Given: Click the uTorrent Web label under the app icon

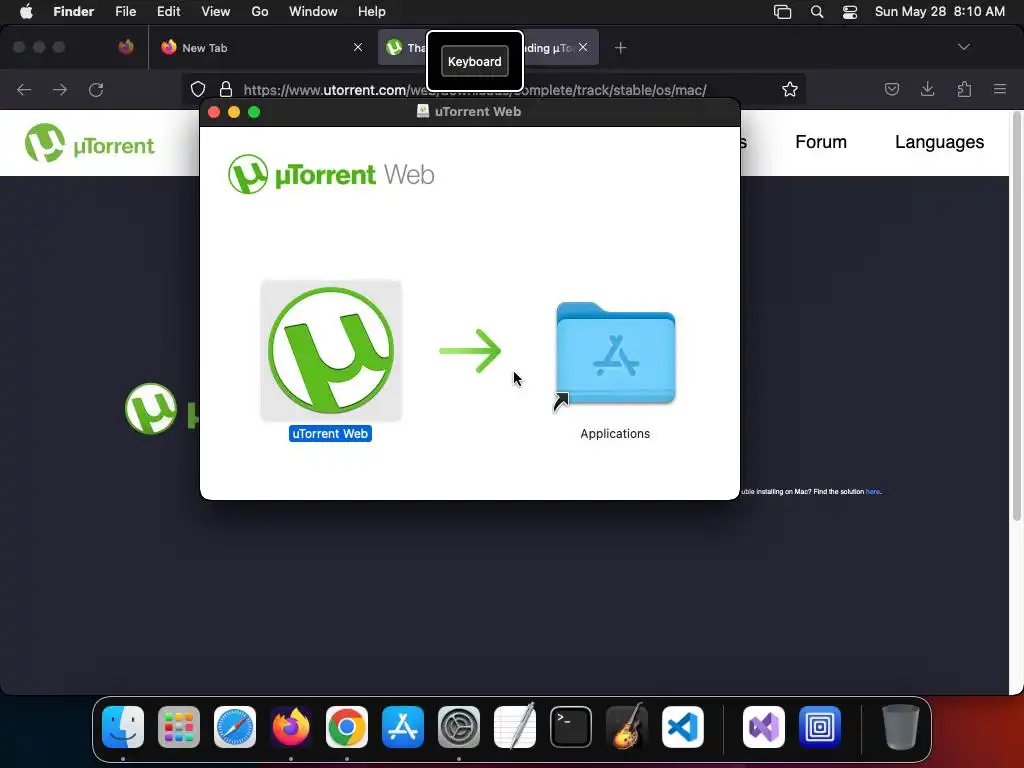Looking at the screenshot, I should [330, 434].
